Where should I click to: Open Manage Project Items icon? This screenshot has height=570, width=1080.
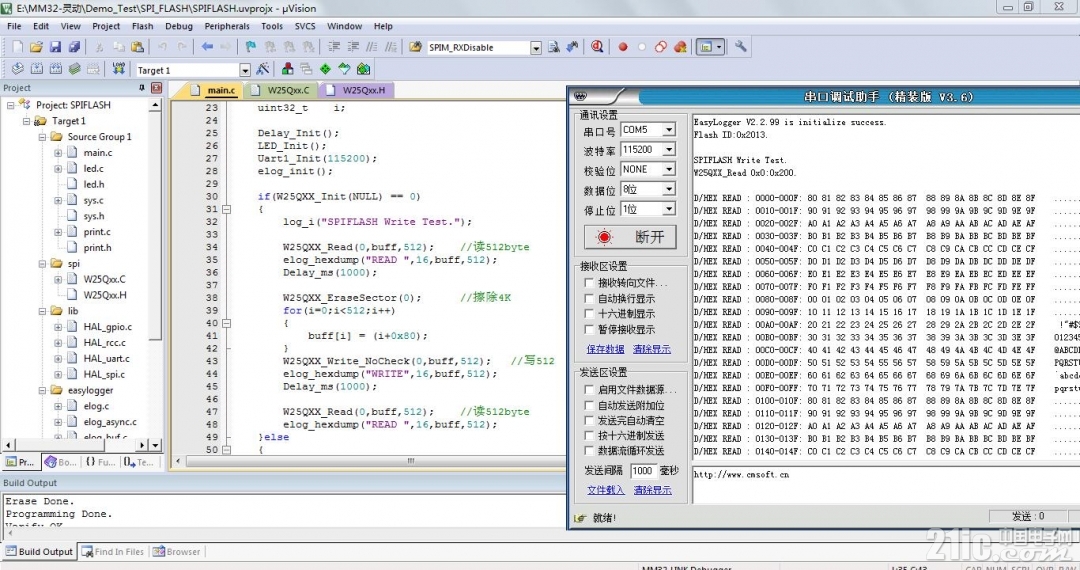pyautogui.click(x=287, y=69)
